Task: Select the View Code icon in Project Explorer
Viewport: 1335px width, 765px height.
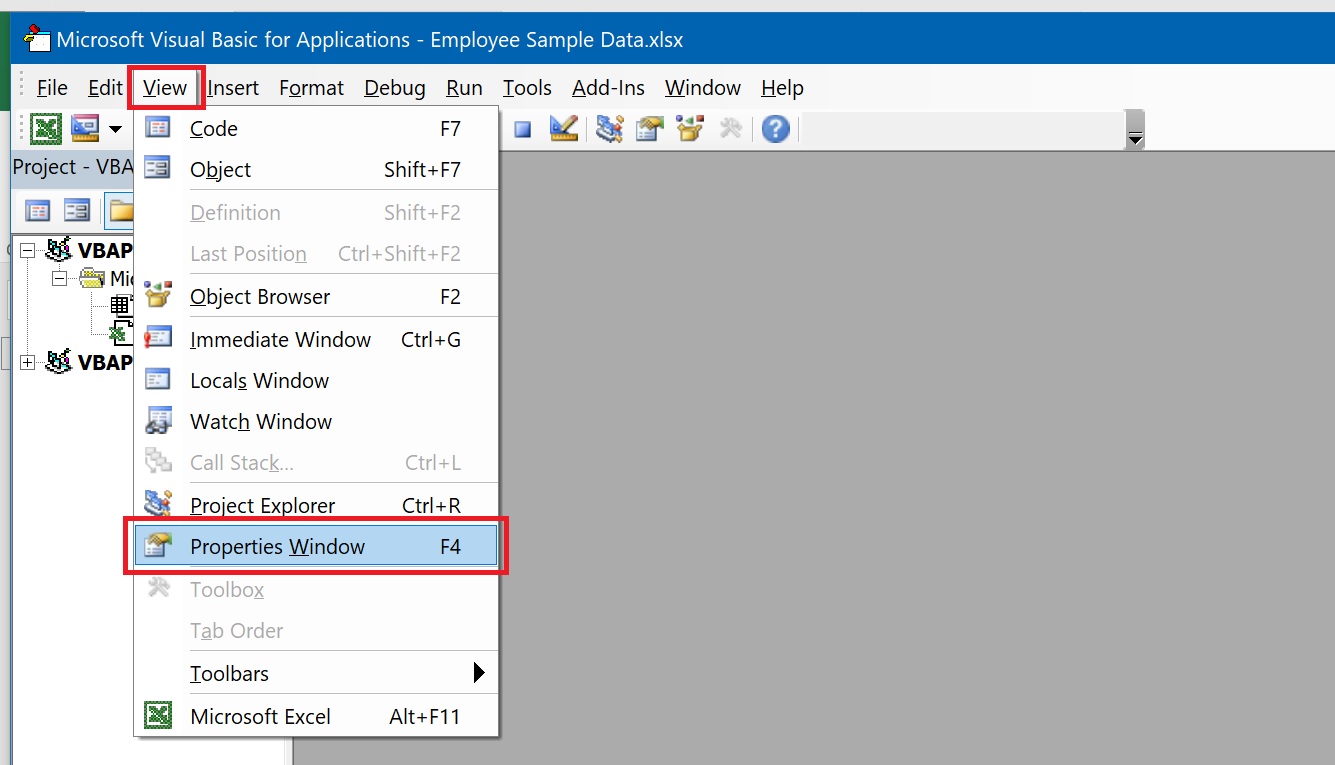Action: pyautogui.click(x=37, y=210)
